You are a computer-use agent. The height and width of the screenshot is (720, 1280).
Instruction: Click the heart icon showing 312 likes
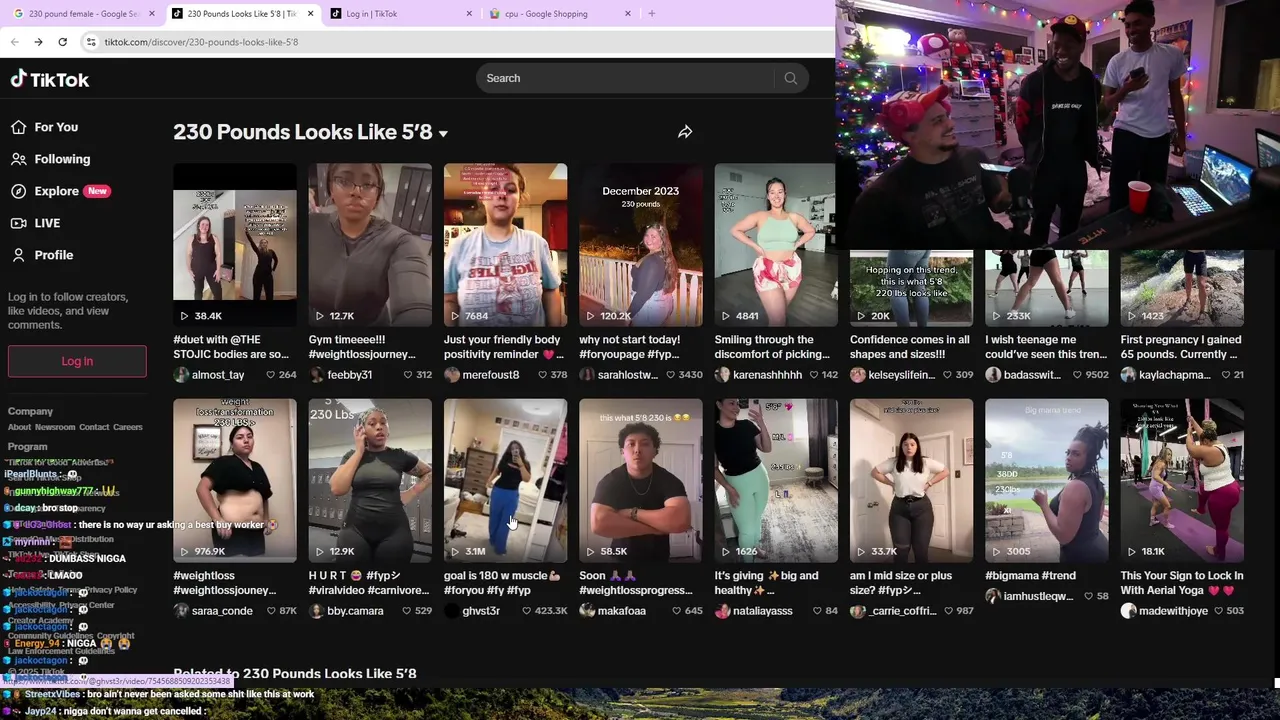pyautogui.click(x=407, y=375)
